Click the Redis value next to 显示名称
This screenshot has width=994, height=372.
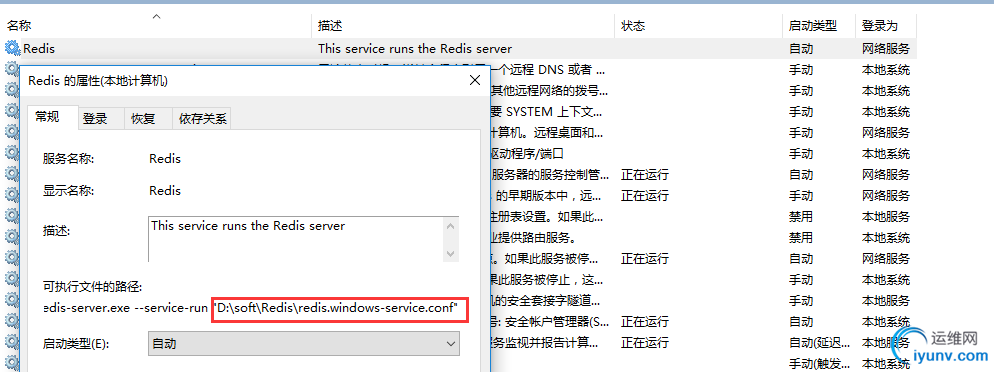tap(165, 190)
